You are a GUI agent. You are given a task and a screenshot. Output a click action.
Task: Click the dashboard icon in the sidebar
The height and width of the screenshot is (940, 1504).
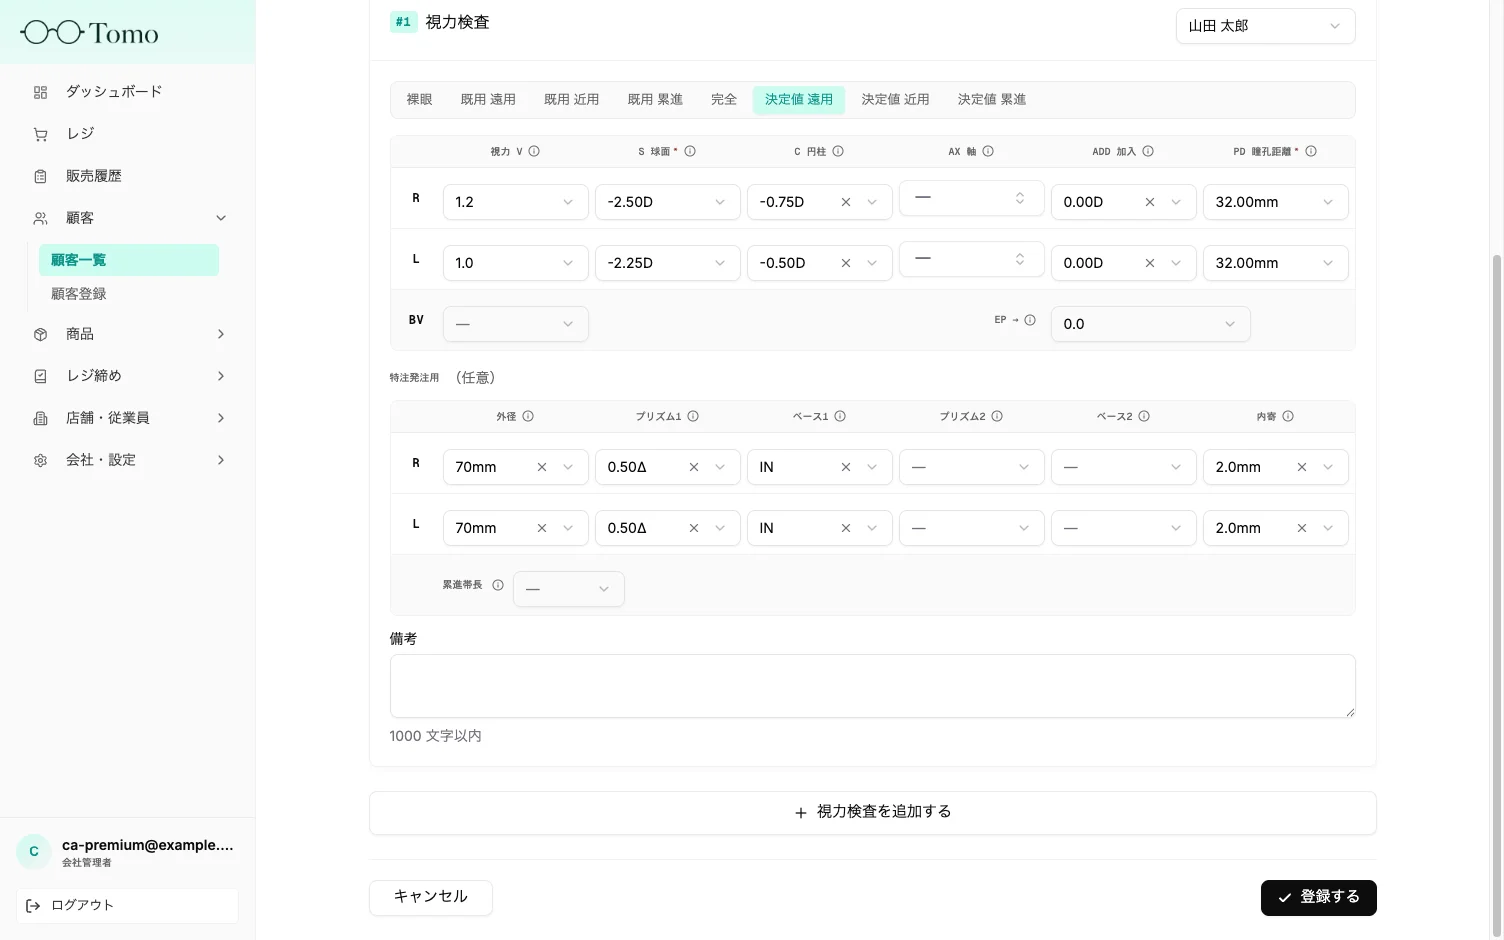point(40,92)
